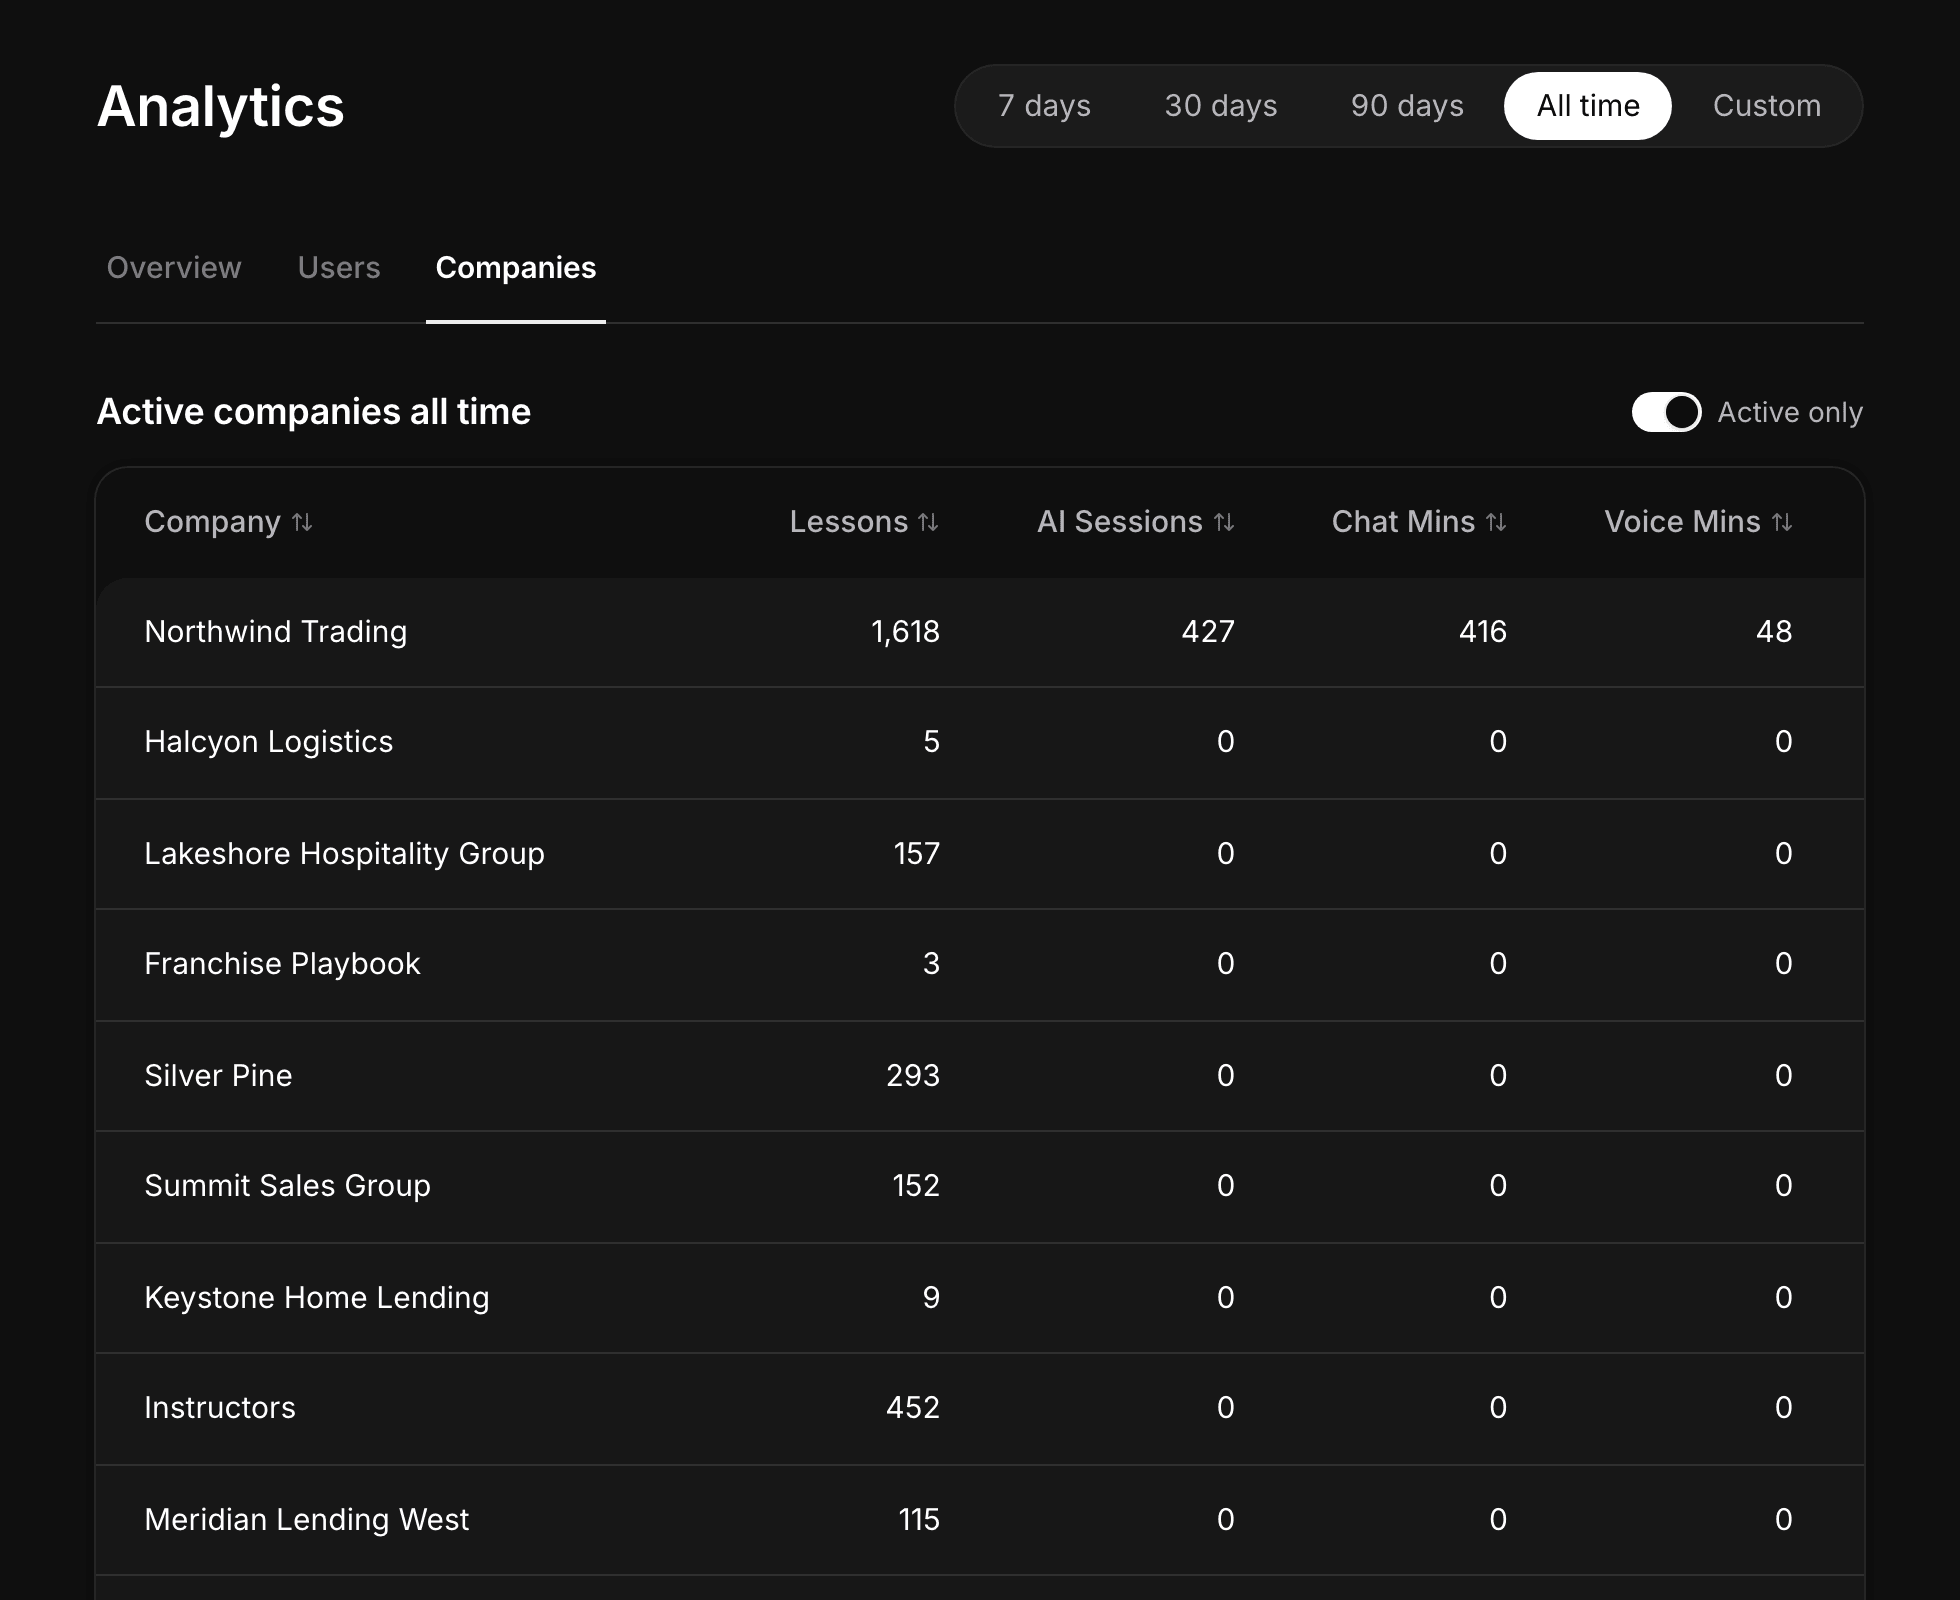Click the AI Sessions sort arrows icon

tap(1224, 522)
